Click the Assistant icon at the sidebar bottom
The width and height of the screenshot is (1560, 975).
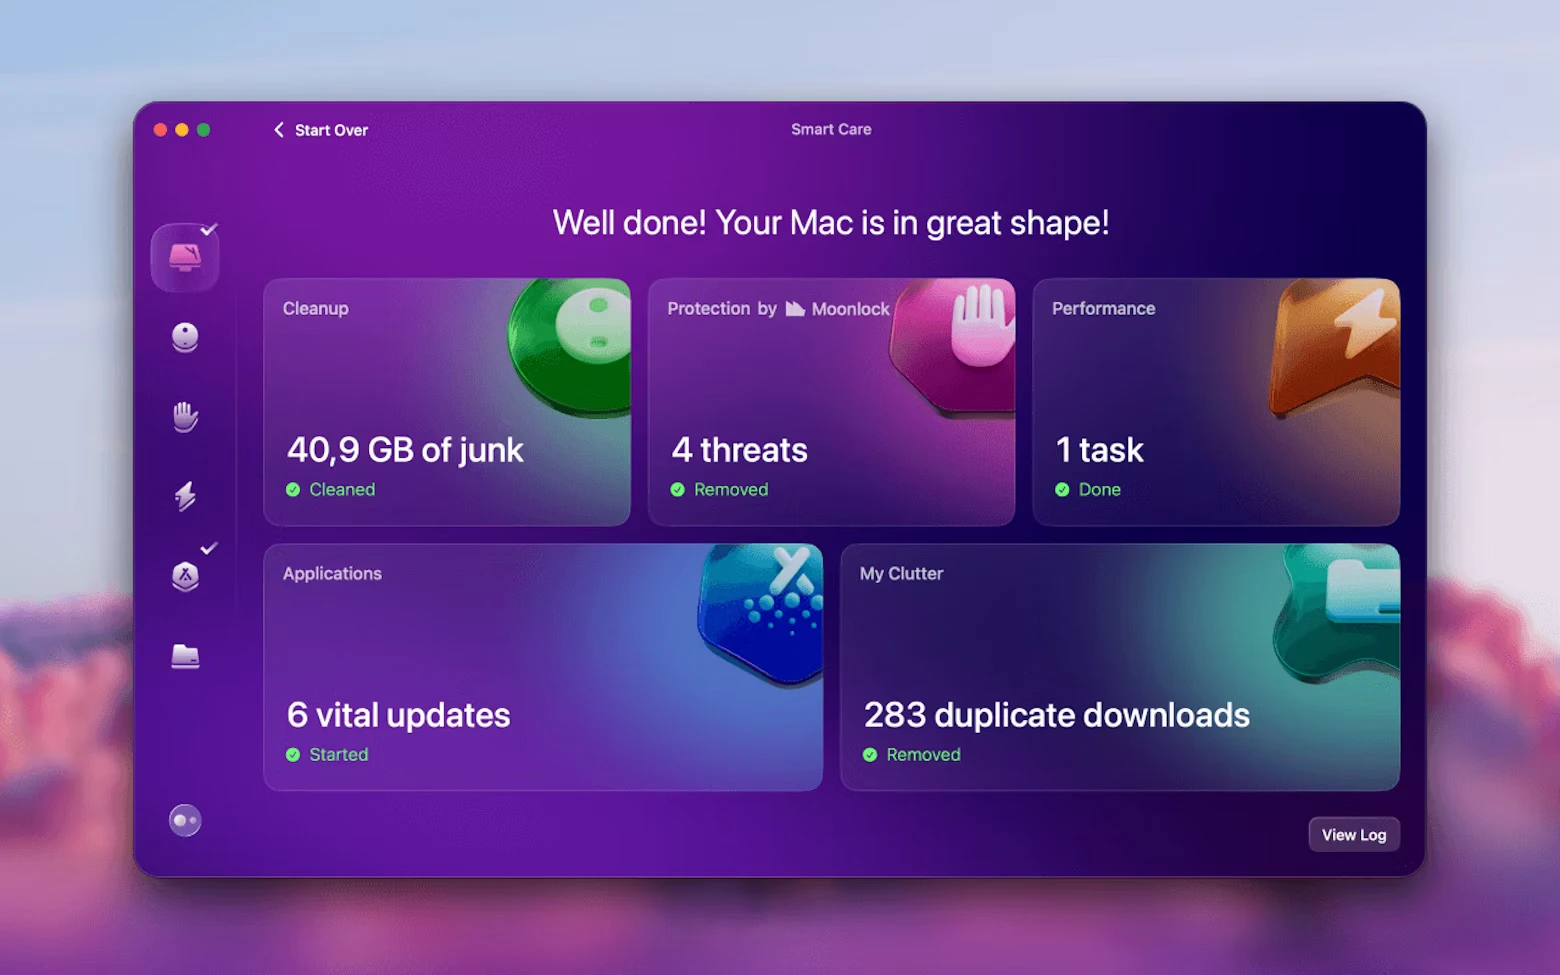tap(185, 820)
